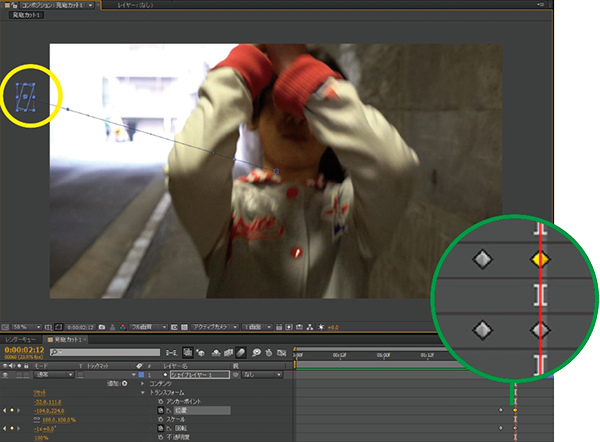Screen dimensions: 600x442
Task: Click the Reset Exposure icon
Action: coord(321,327)
